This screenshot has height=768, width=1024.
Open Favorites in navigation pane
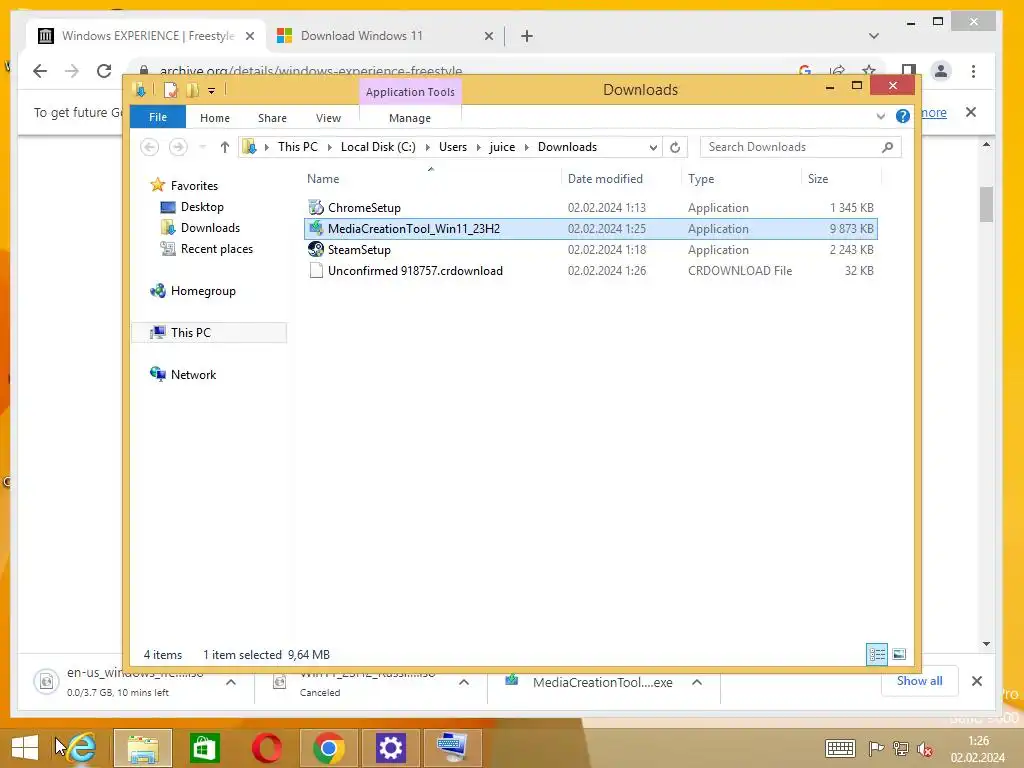[194, 186]
